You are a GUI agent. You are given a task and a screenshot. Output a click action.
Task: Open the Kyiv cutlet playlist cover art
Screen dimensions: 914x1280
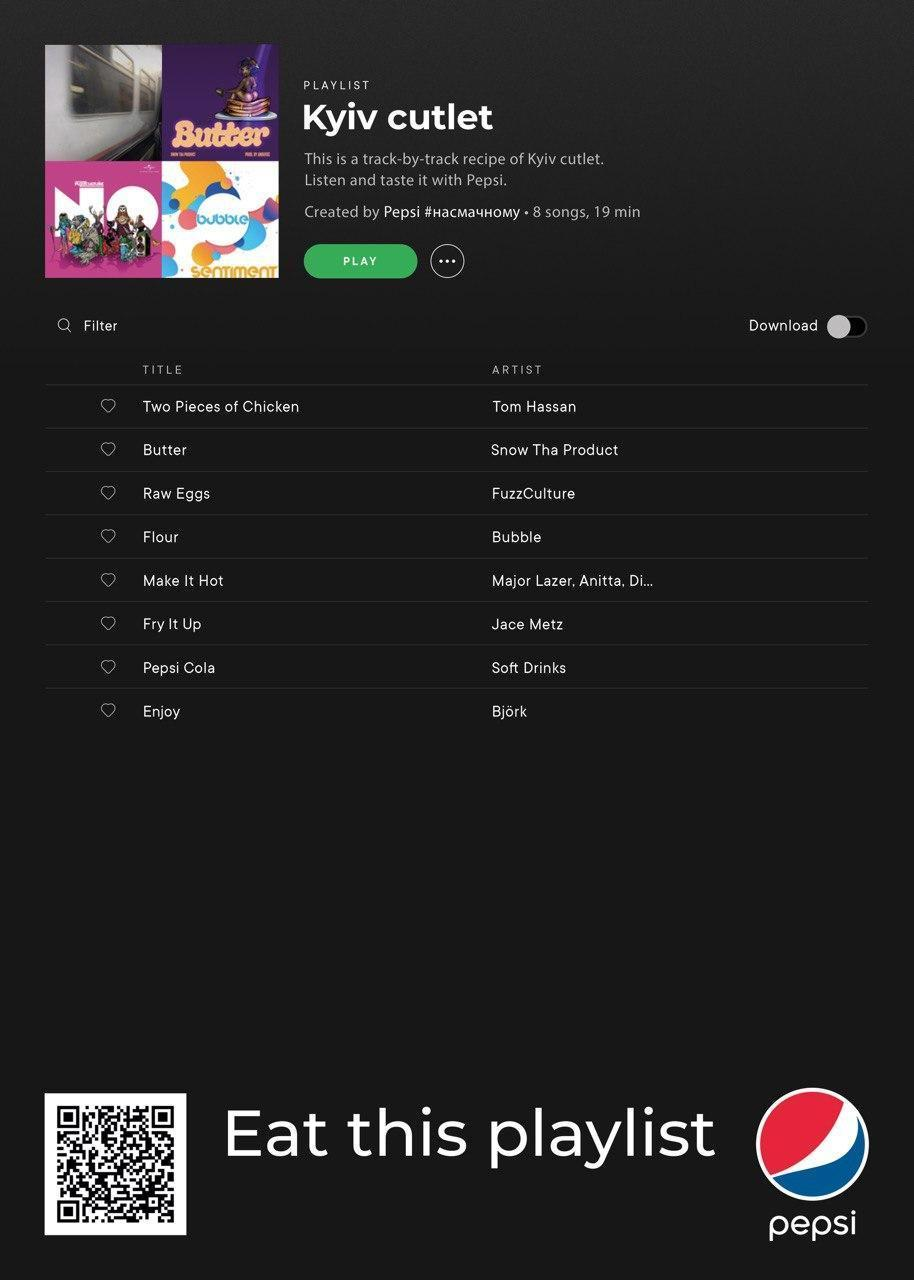[162, 161]
